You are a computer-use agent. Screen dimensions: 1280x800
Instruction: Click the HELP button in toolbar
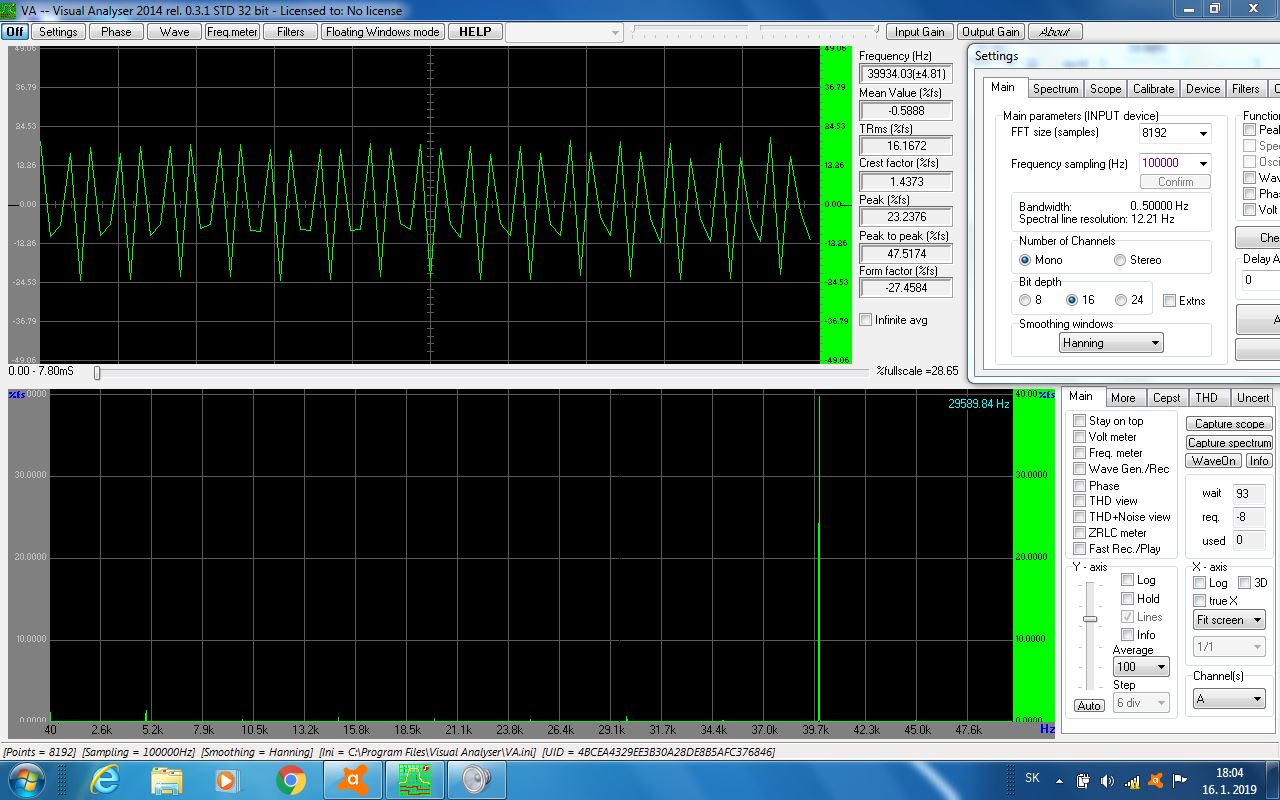[475, 32]
